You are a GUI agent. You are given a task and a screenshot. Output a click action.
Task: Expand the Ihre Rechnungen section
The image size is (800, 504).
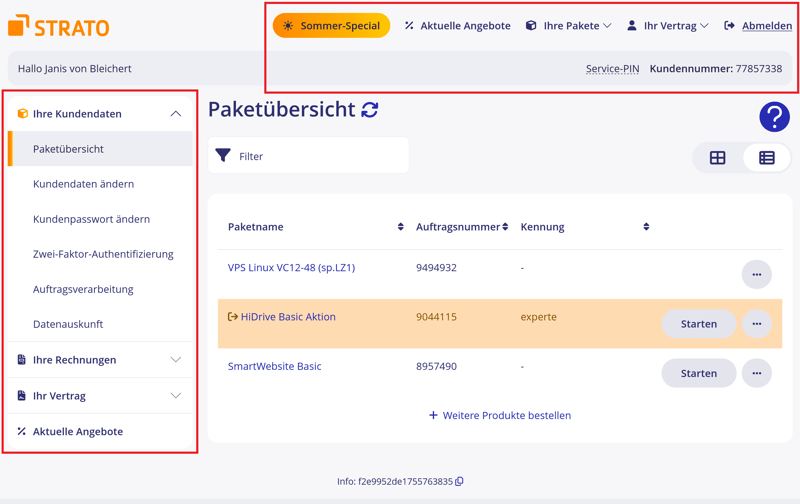point(175,360)
